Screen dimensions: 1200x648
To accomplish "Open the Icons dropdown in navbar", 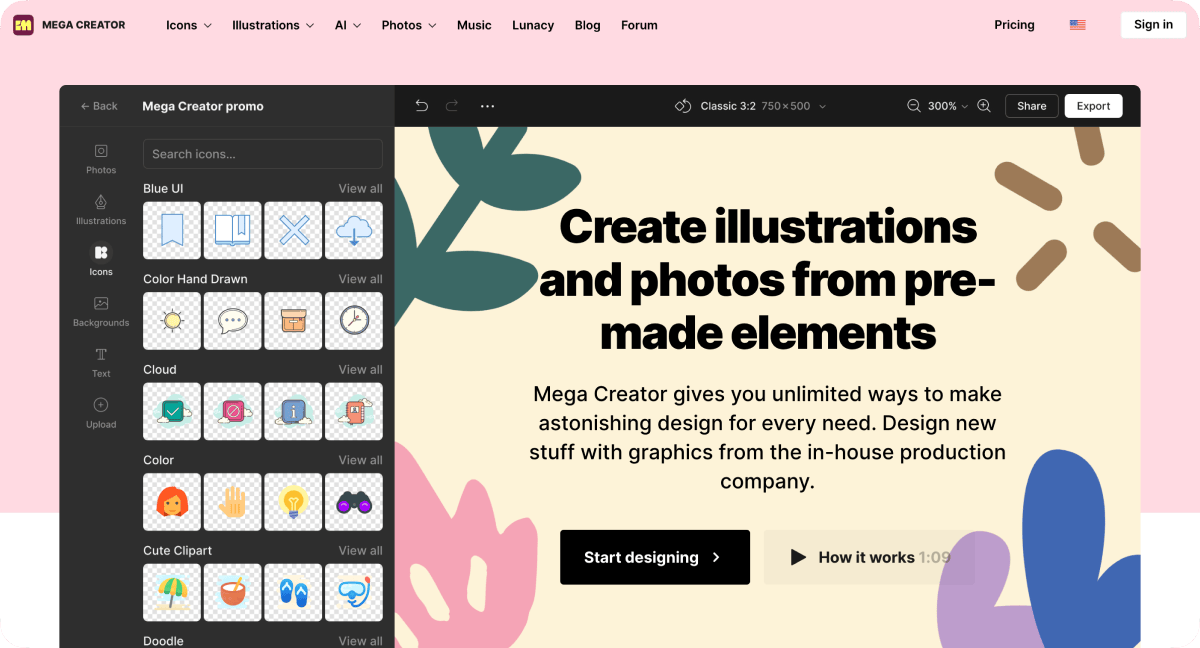I will click(189, 25).
